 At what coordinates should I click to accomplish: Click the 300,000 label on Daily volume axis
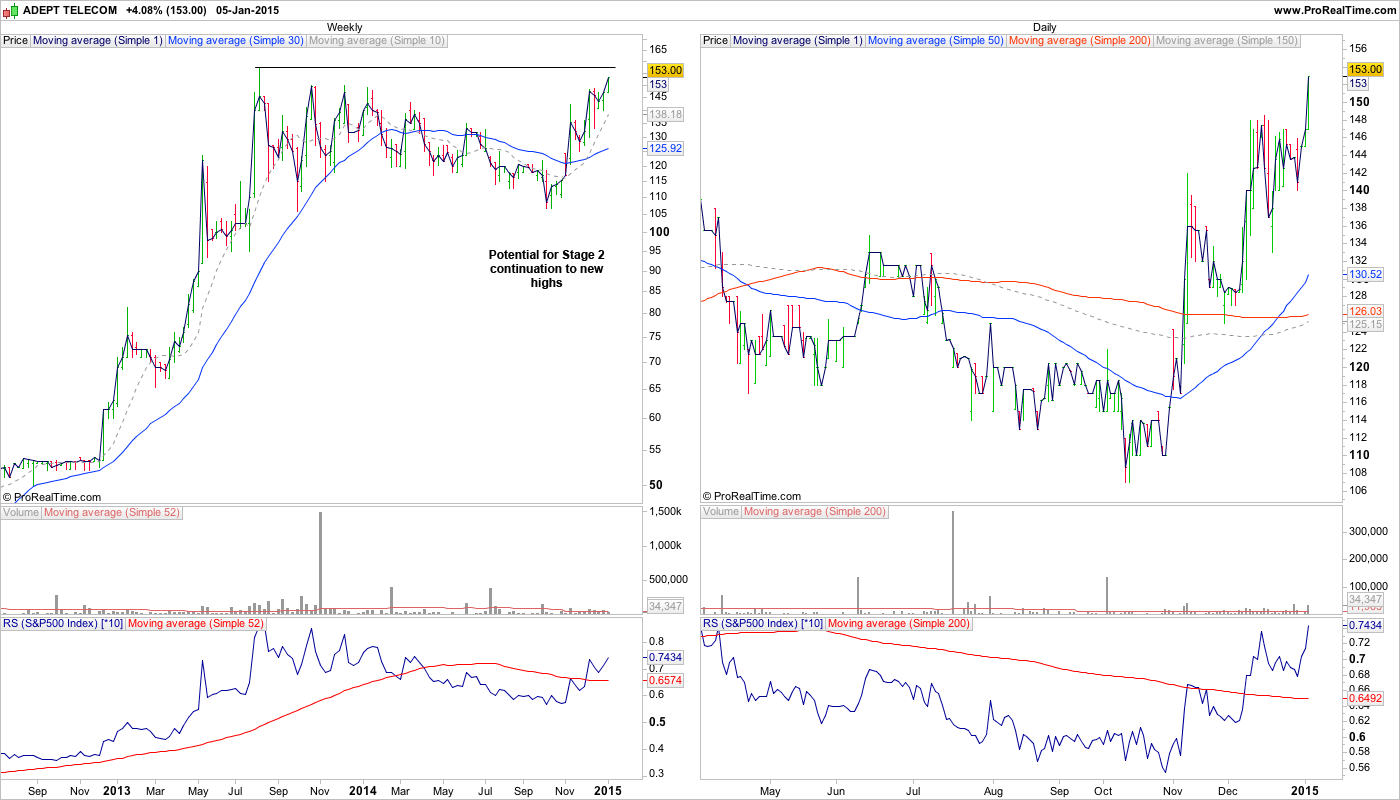tap(1368, 533)
